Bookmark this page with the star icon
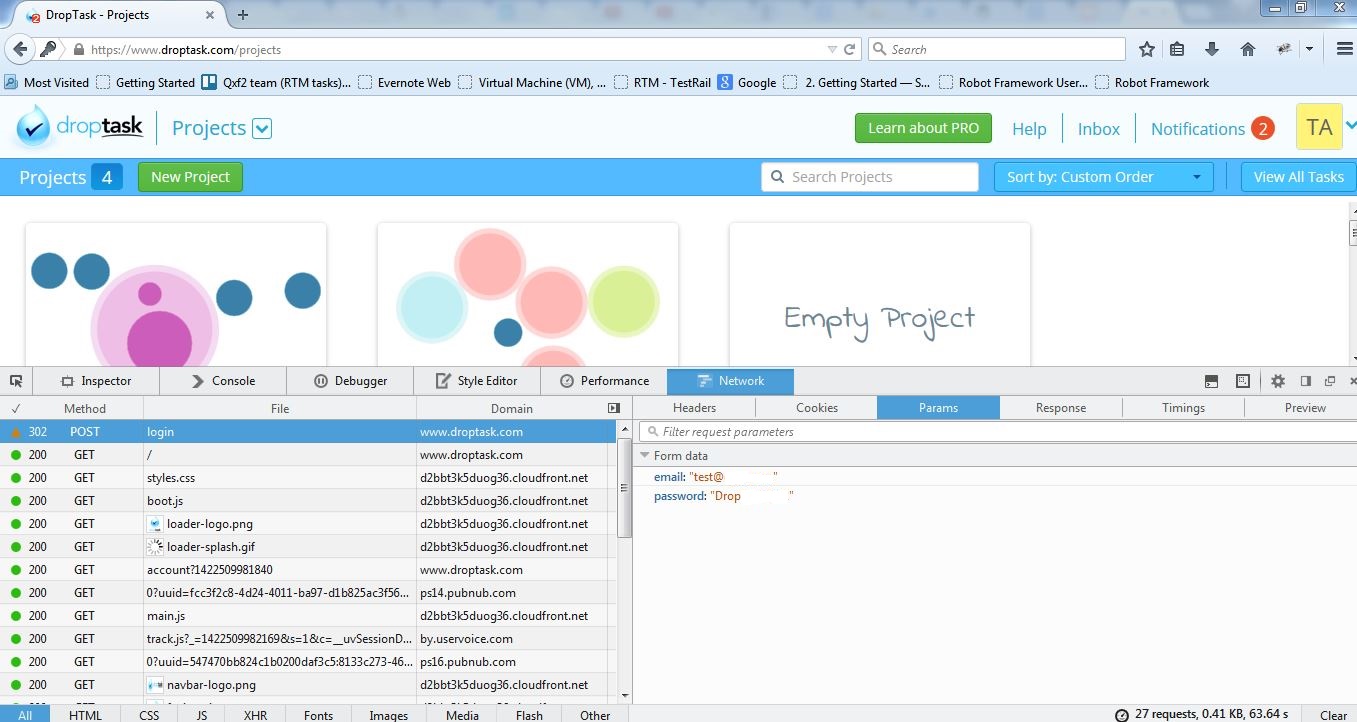Viewport: 1357px width, 722px height. point(1147,49)
